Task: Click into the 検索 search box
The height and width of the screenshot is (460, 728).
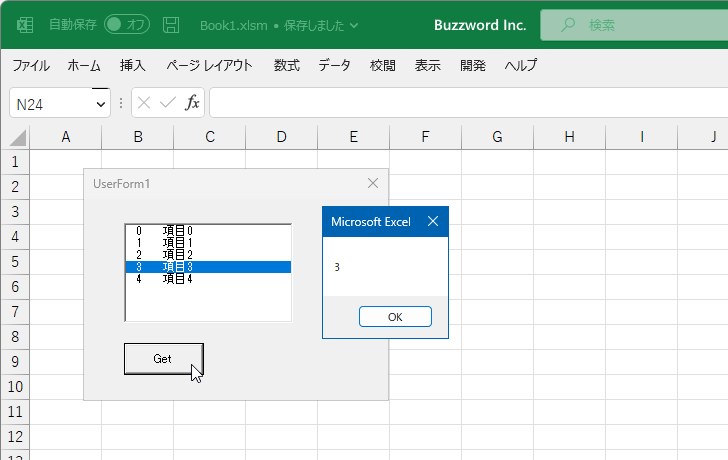Action: pos(634,25)
